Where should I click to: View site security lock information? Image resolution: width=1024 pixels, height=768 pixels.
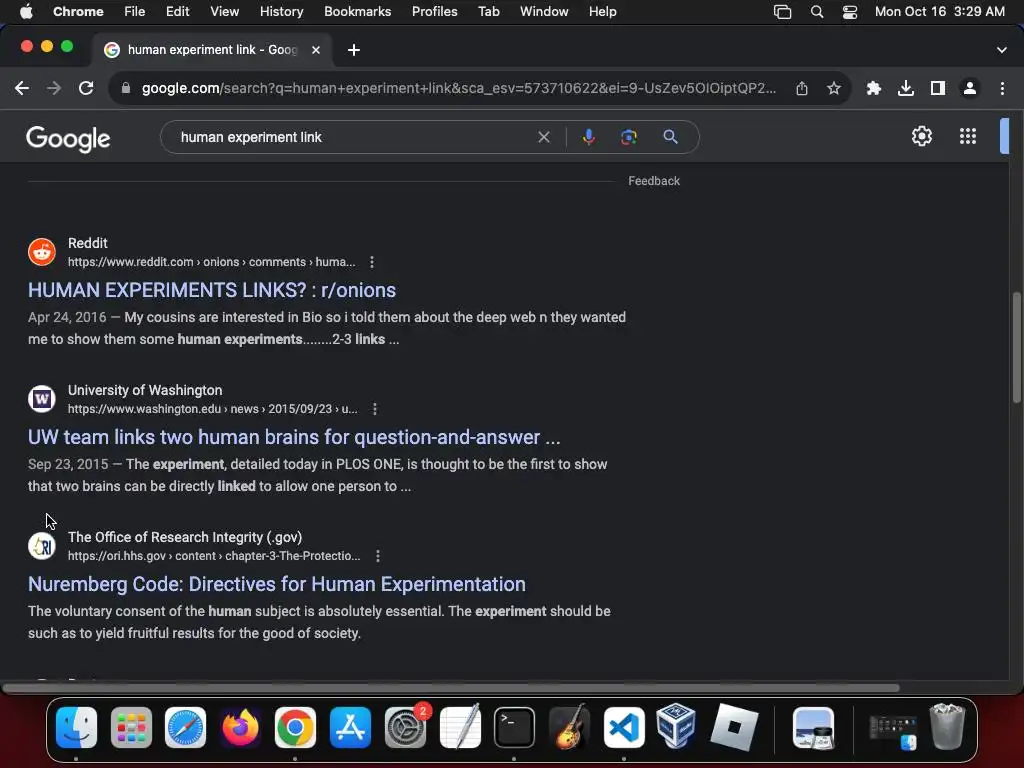coord(126,88)
